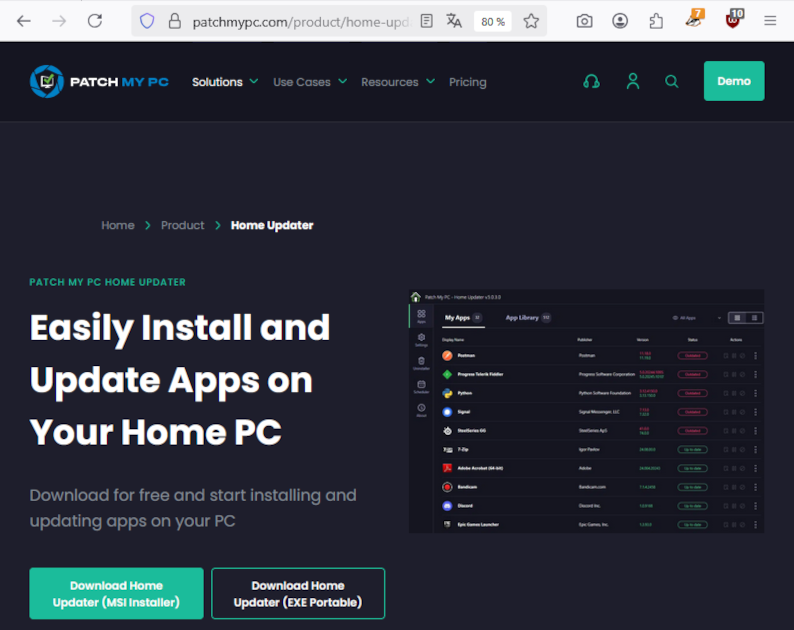Click the 80 % zoom indicator
The height and width of the screenshot is (630, 794).
tap(493, 22)
